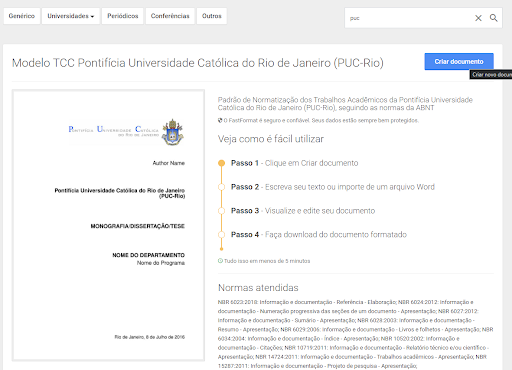Click the FastFormat é seguro e confiável text
Viewport: 512px width, 370px height.
point(321,120)
